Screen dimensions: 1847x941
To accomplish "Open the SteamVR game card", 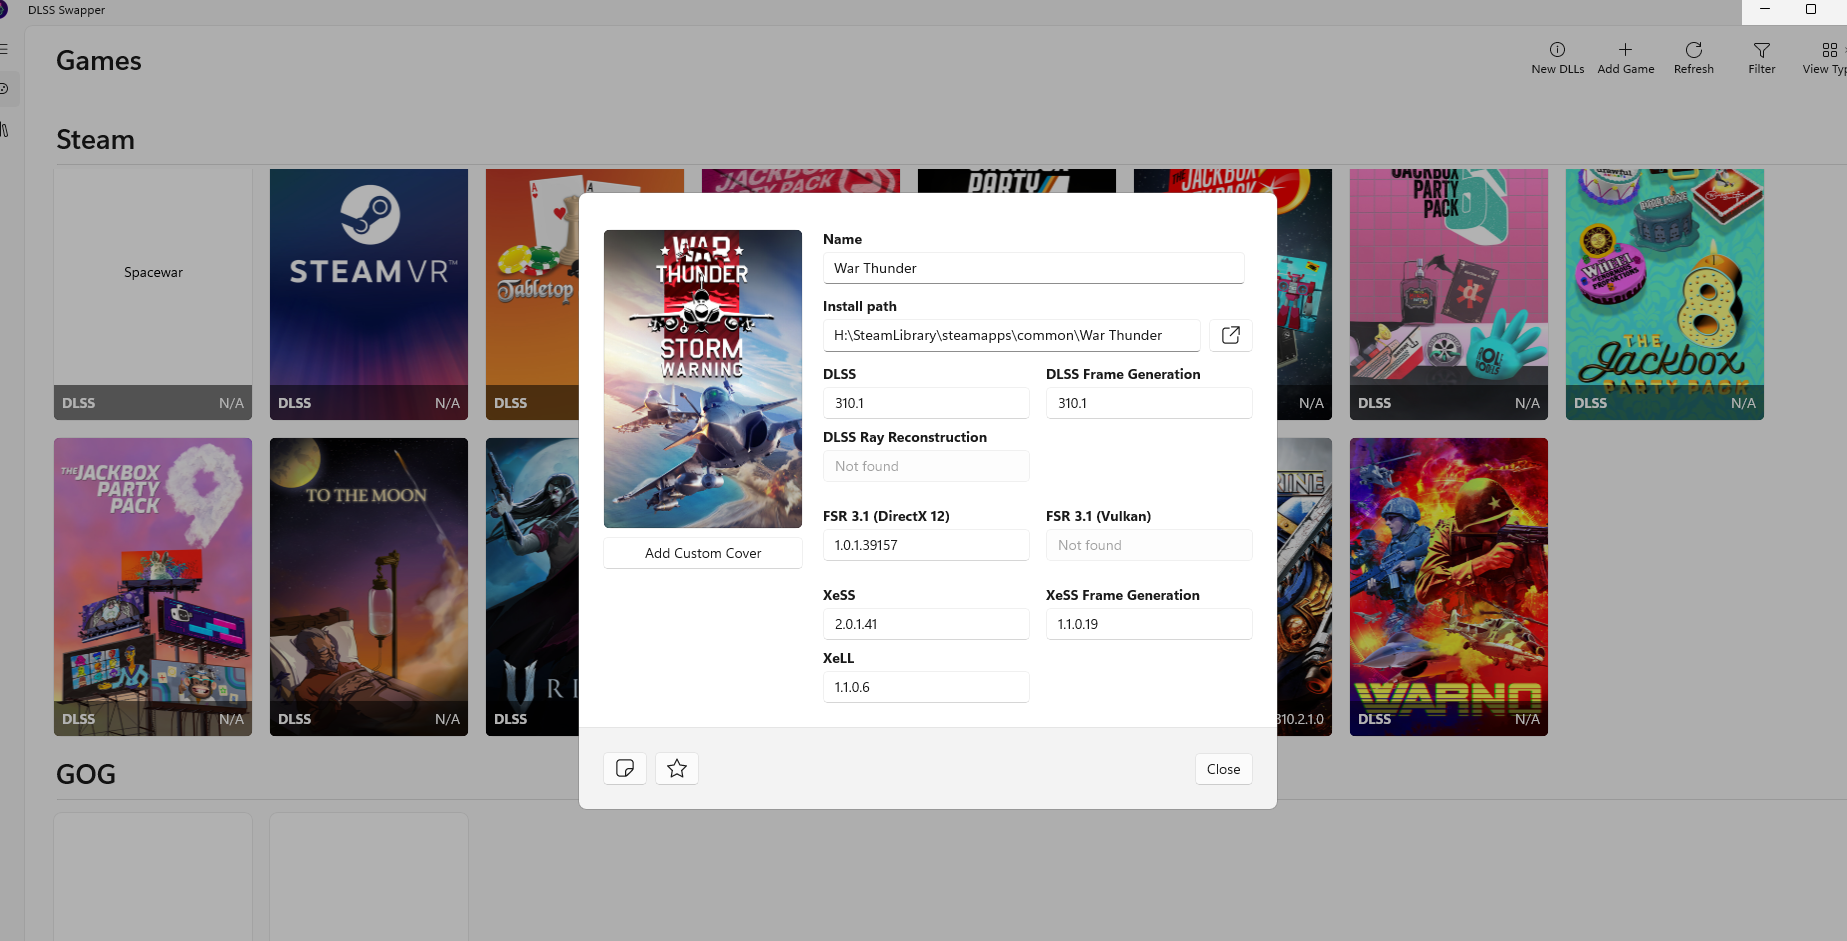I will tap(369, 294).
